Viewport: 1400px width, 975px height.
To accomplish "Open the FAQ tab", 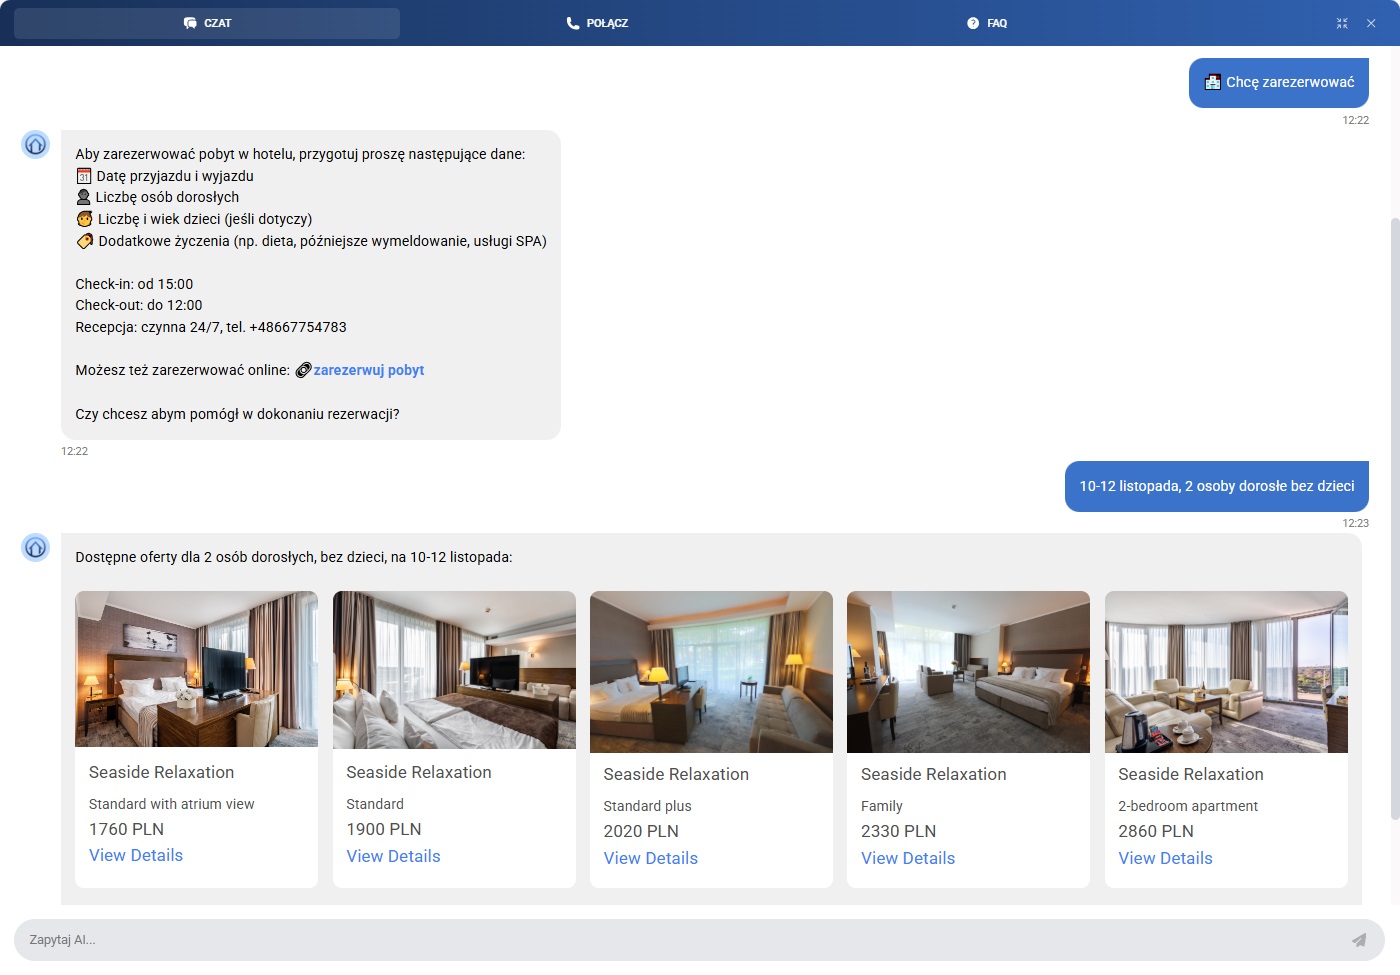I will [987, 23].
